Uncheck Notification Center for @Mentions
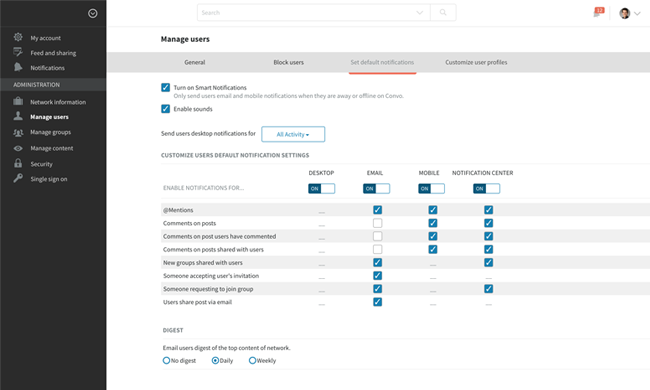Viewport: 650px width, 390px height. [489, 210]
